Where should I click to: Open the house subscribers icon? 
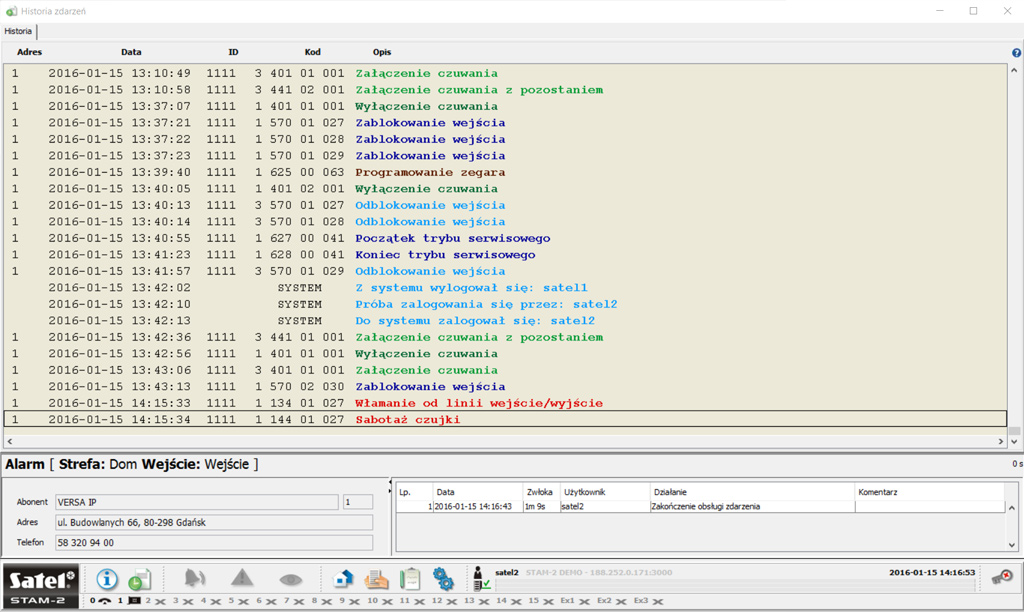tap(343, 579)
